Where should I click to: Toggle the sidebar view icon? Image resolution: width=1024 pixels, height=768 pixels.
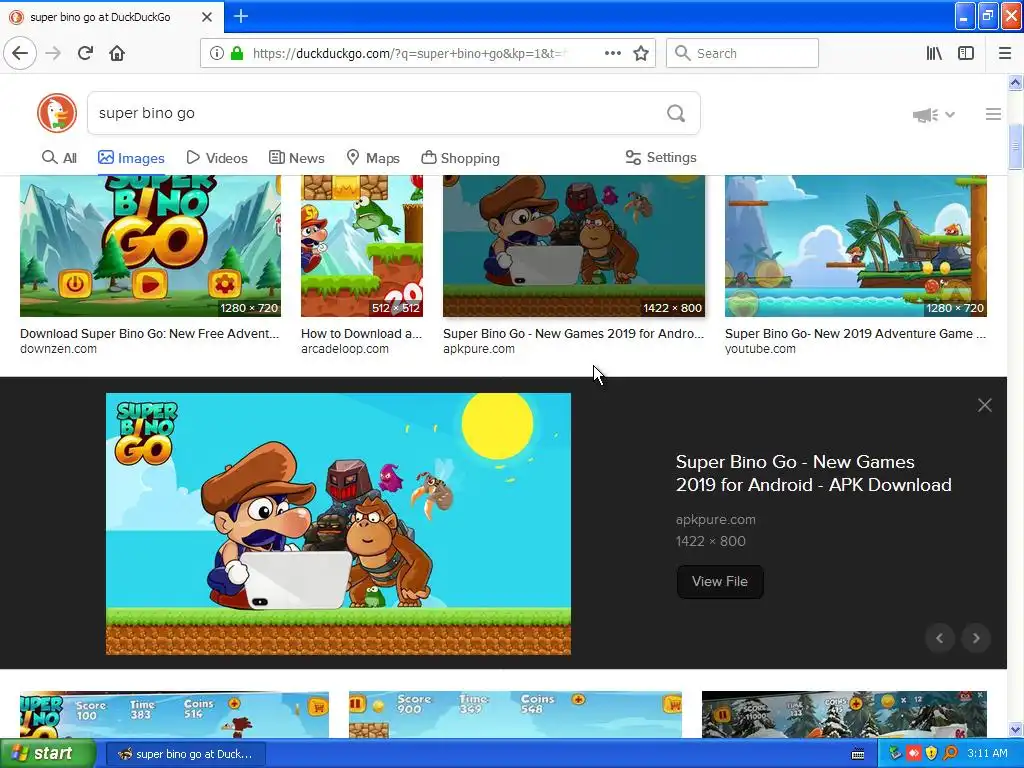966,53
